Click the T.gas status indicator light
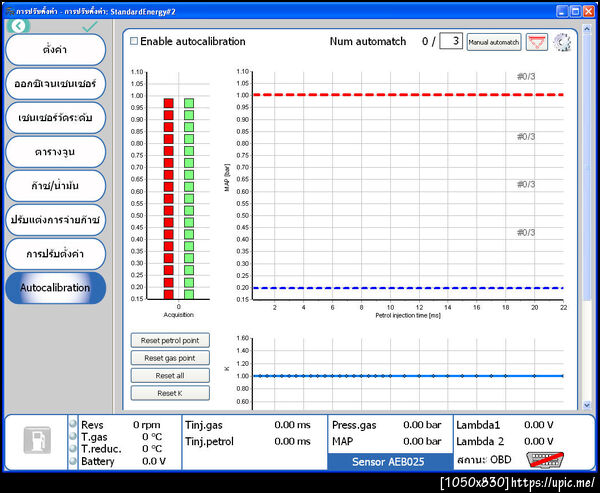 [x=73, y=436]
